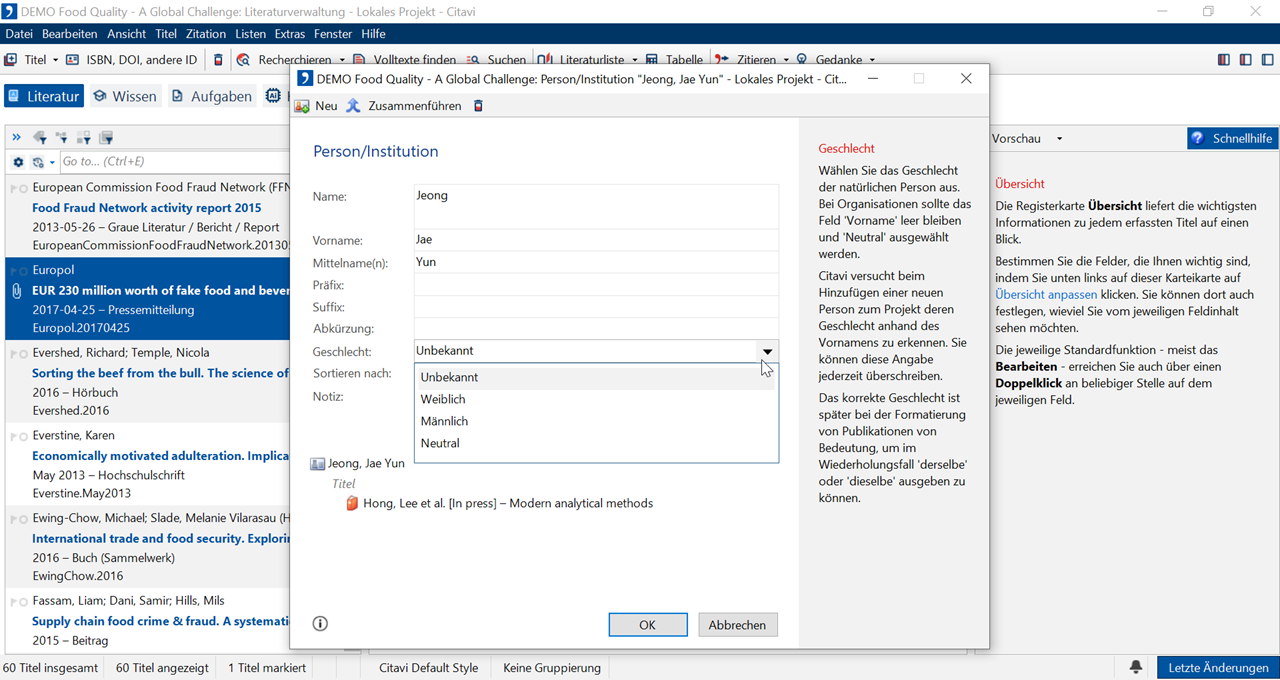Select Weiblich from the gender list
The width and height of the screenshot is (1280, 680).
tap(443, 399)
